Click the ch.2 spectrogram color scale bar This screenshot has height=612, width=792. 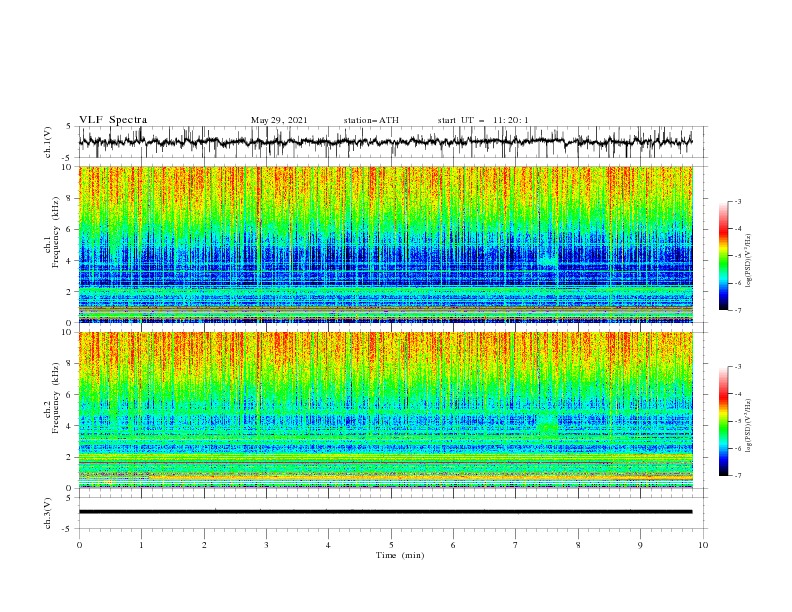(x=723, y=421)
